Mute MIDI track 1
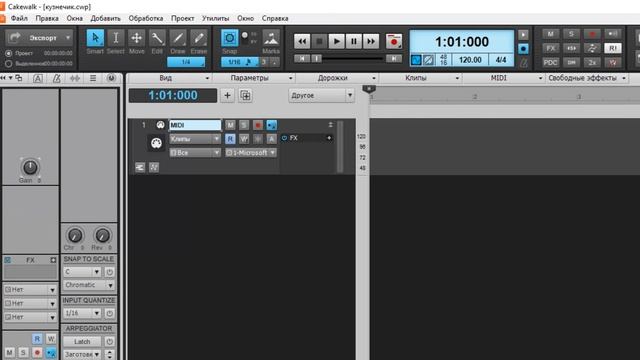 point(230,125)
